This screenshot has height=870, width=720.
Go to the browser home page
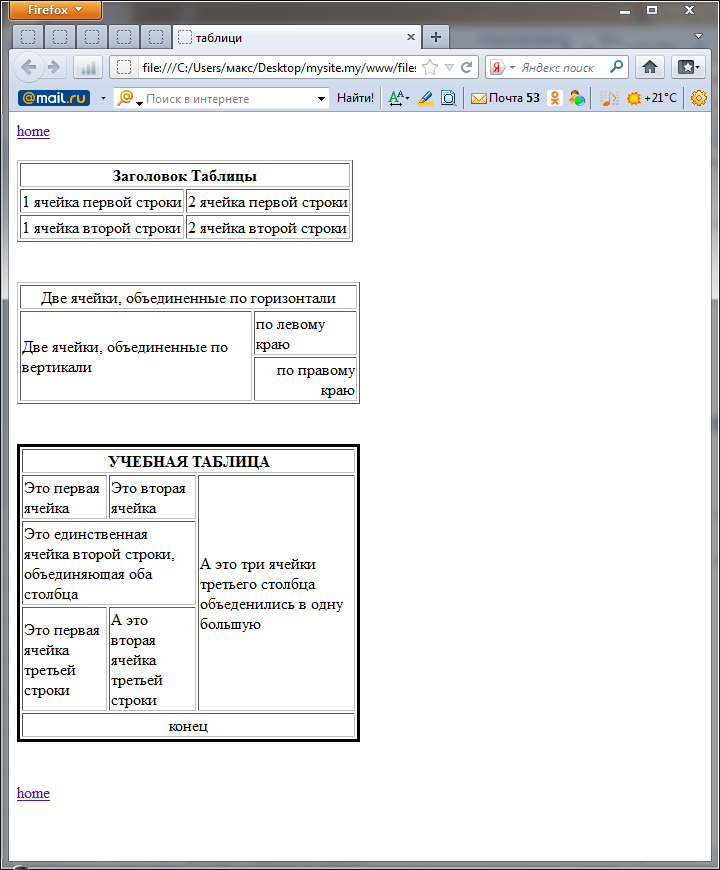point(650,68)
